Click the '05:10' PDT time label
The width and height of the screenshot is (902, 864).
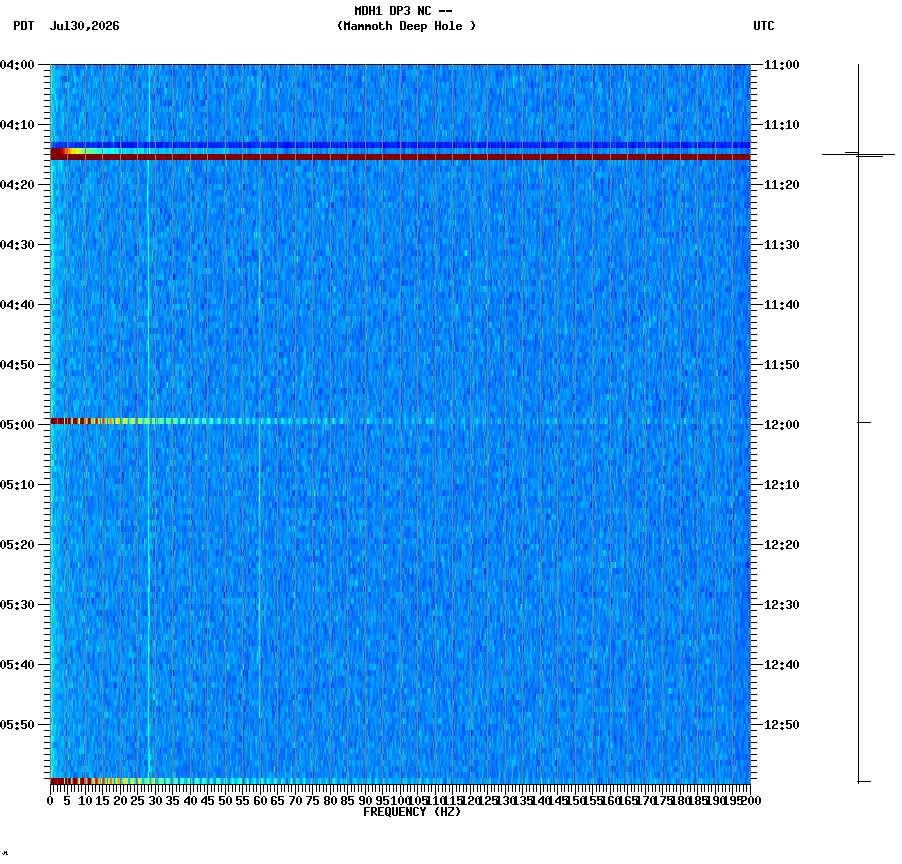[x=17, y=485]
